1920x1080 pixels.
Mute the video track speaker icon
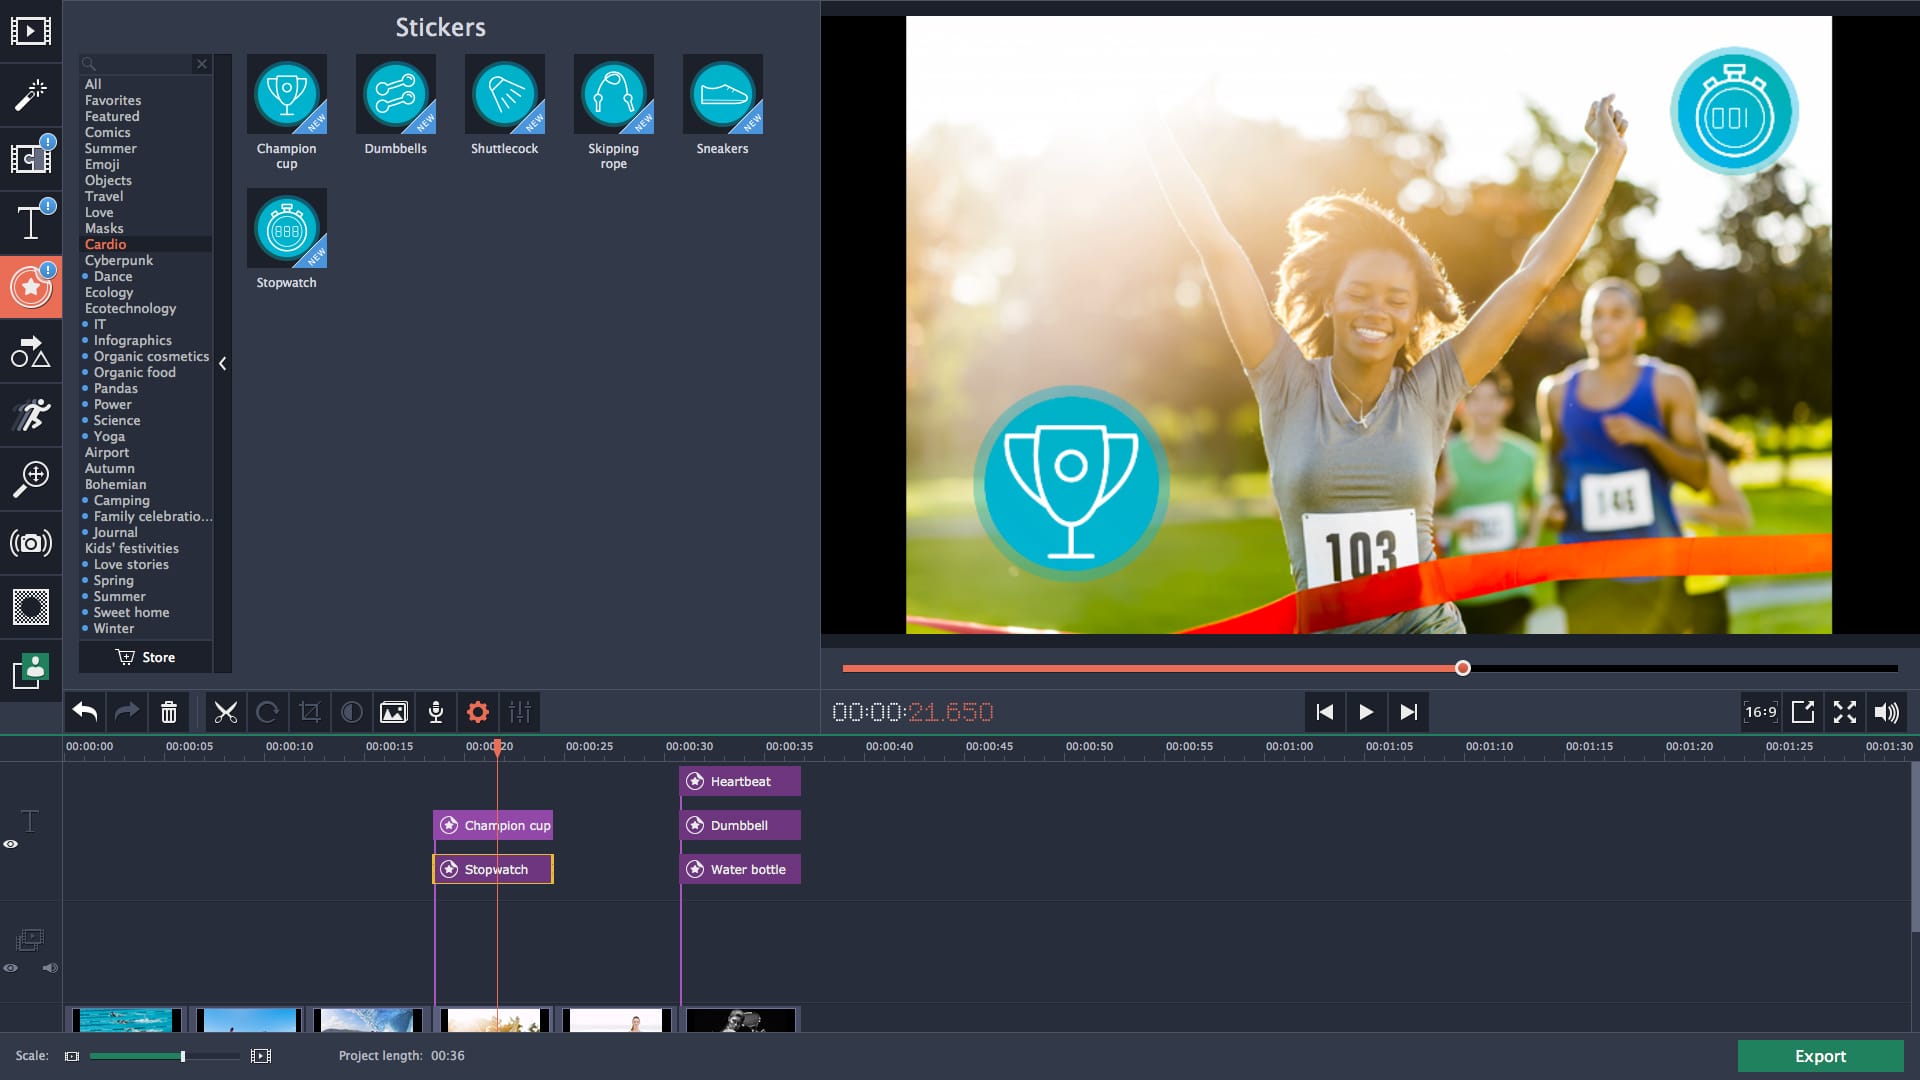pos(51,968)
